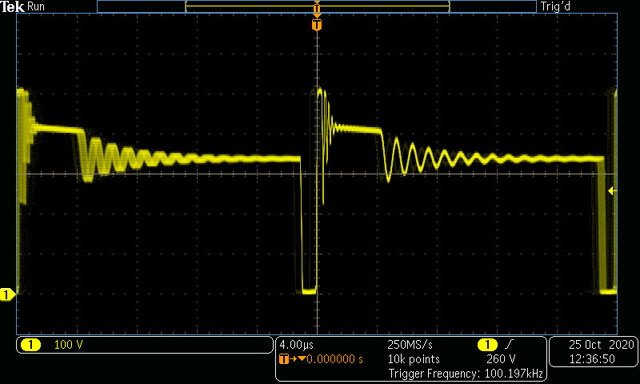640x384 pixels.
Task: Click the 12:36:50 time readout
Action: pos(592,359)
